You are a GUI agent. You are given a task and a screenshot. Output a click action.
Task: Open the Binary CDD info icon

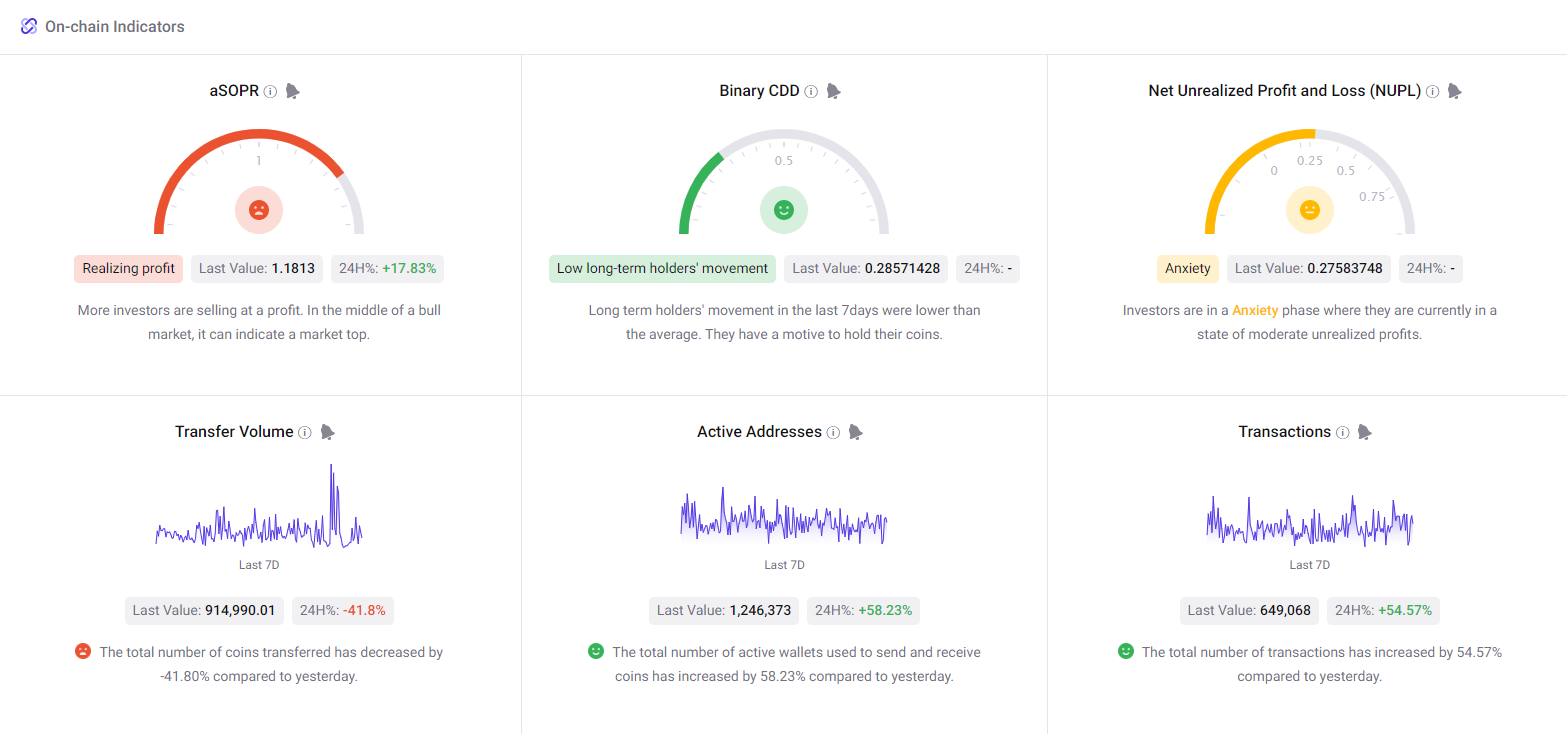pyautogui.click(x=811, y=91)
